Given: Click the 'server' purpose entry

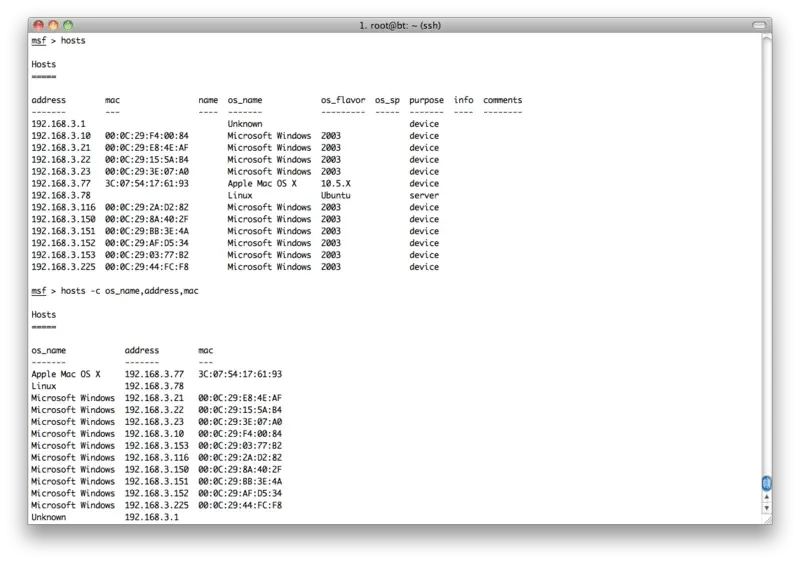Looking at the screenshot, I should coord(424,196).
